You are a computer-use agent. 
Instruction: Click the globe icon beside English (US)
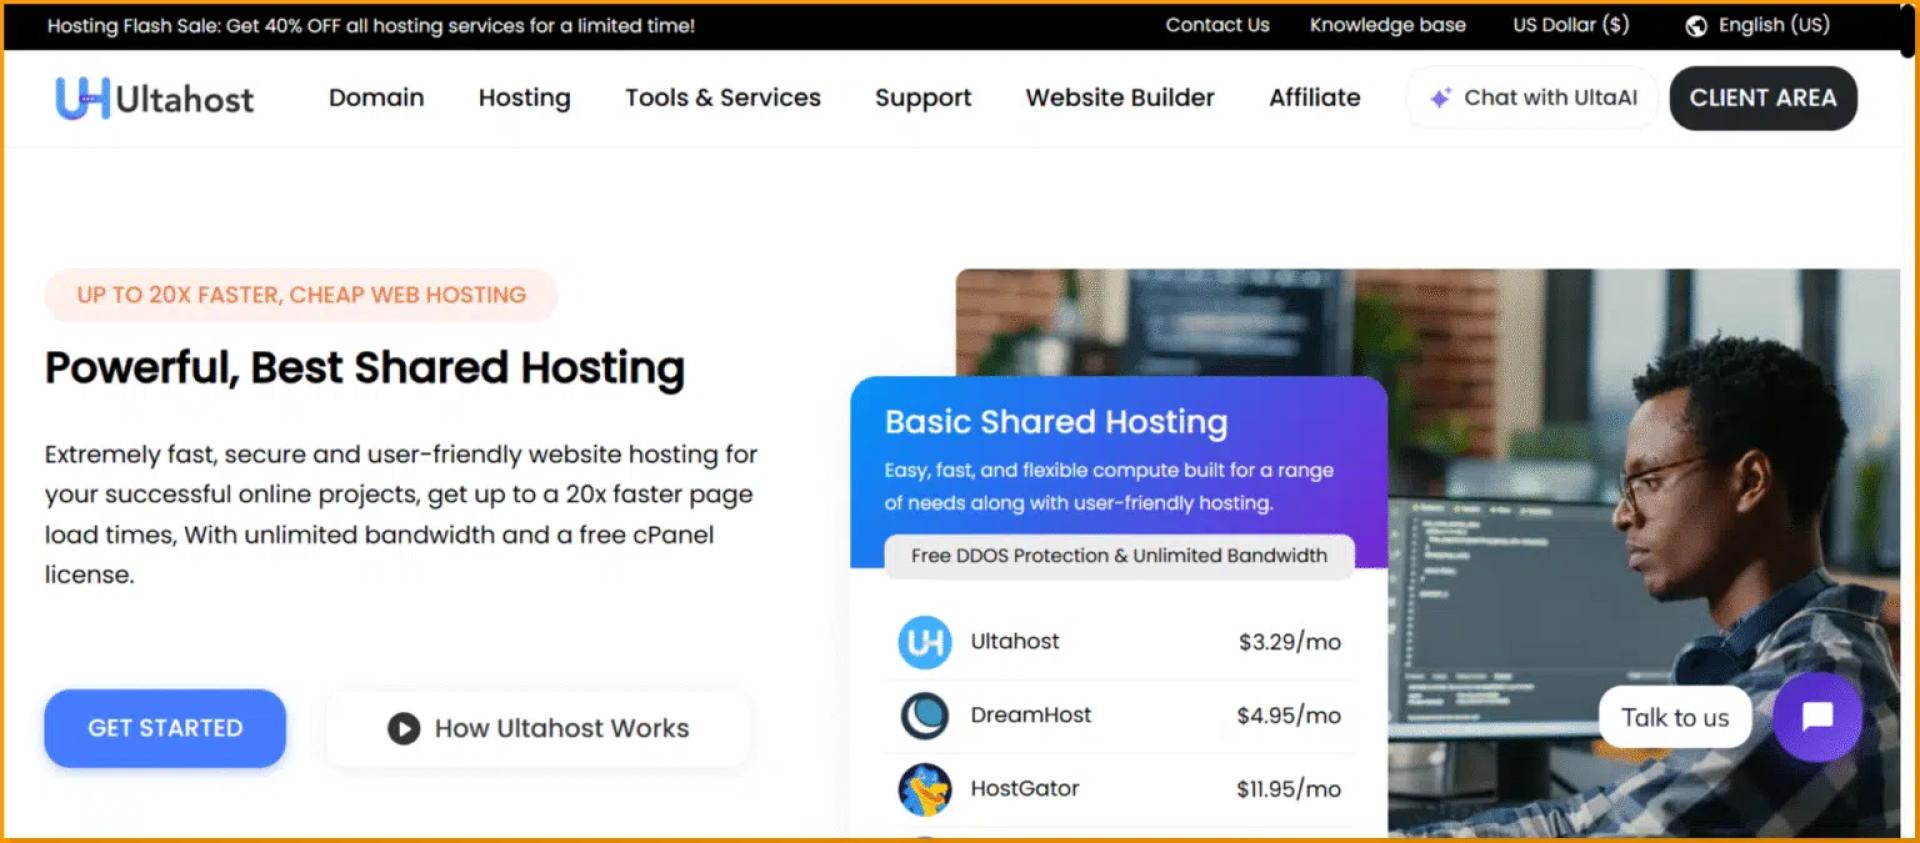pyautogui.click(x=1696, y=26)
